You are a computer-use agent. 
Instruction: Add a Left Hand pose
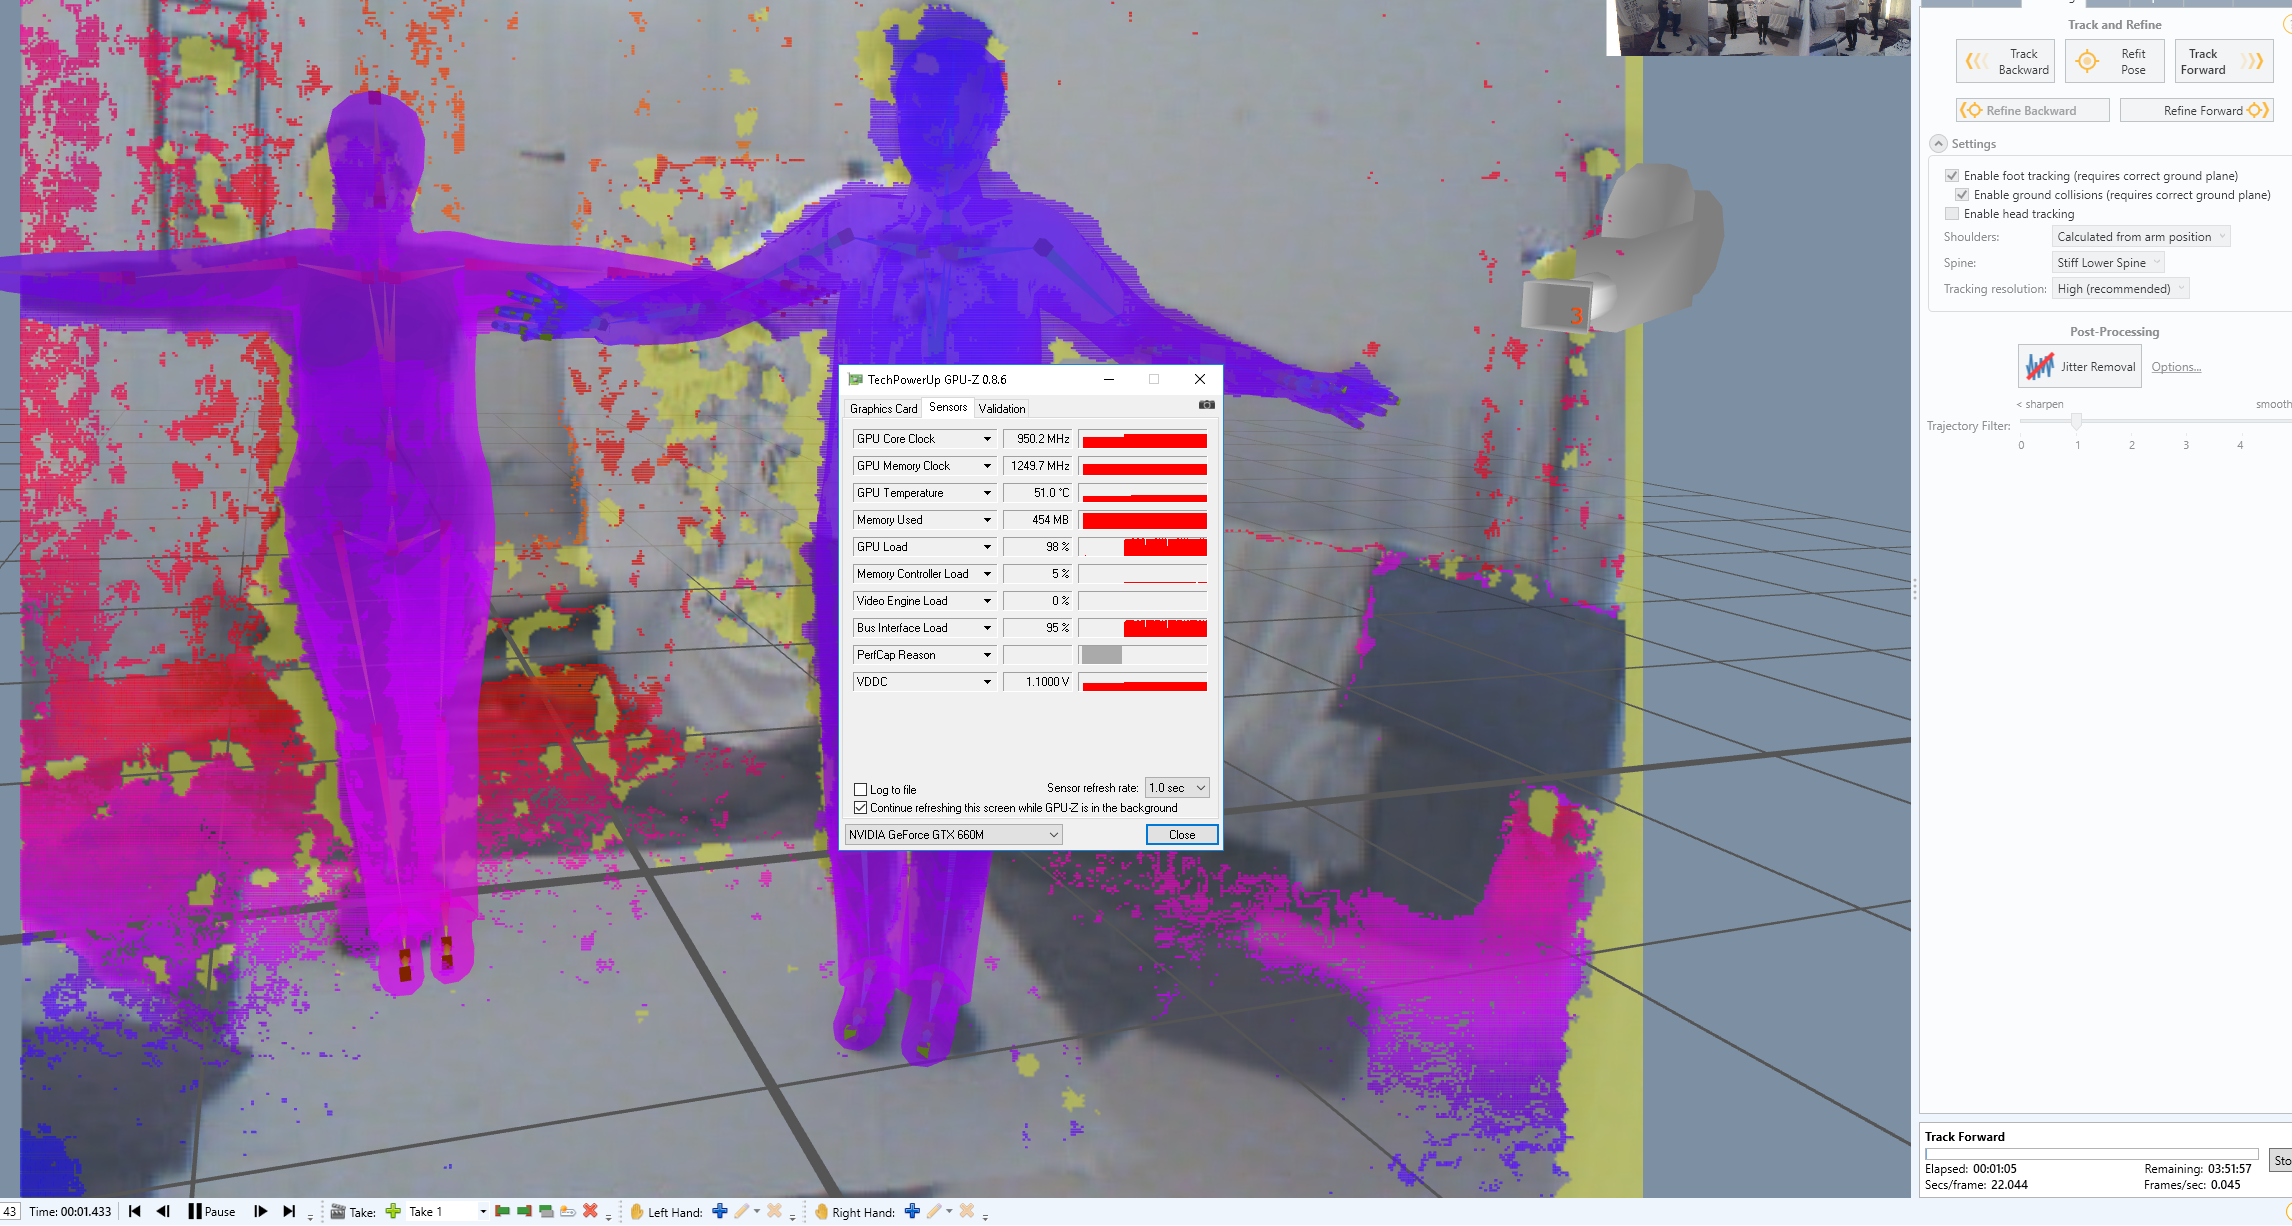720,1211
